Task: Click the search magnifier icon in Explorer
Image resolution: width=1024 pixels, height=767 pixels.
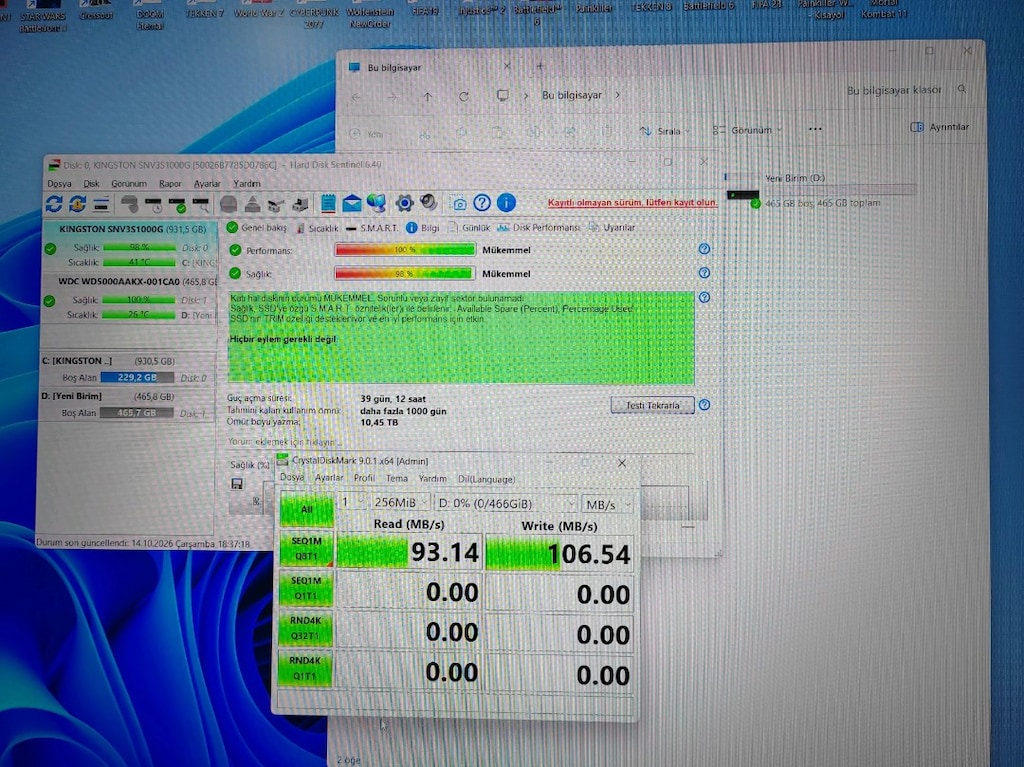Action: (961, 89)
